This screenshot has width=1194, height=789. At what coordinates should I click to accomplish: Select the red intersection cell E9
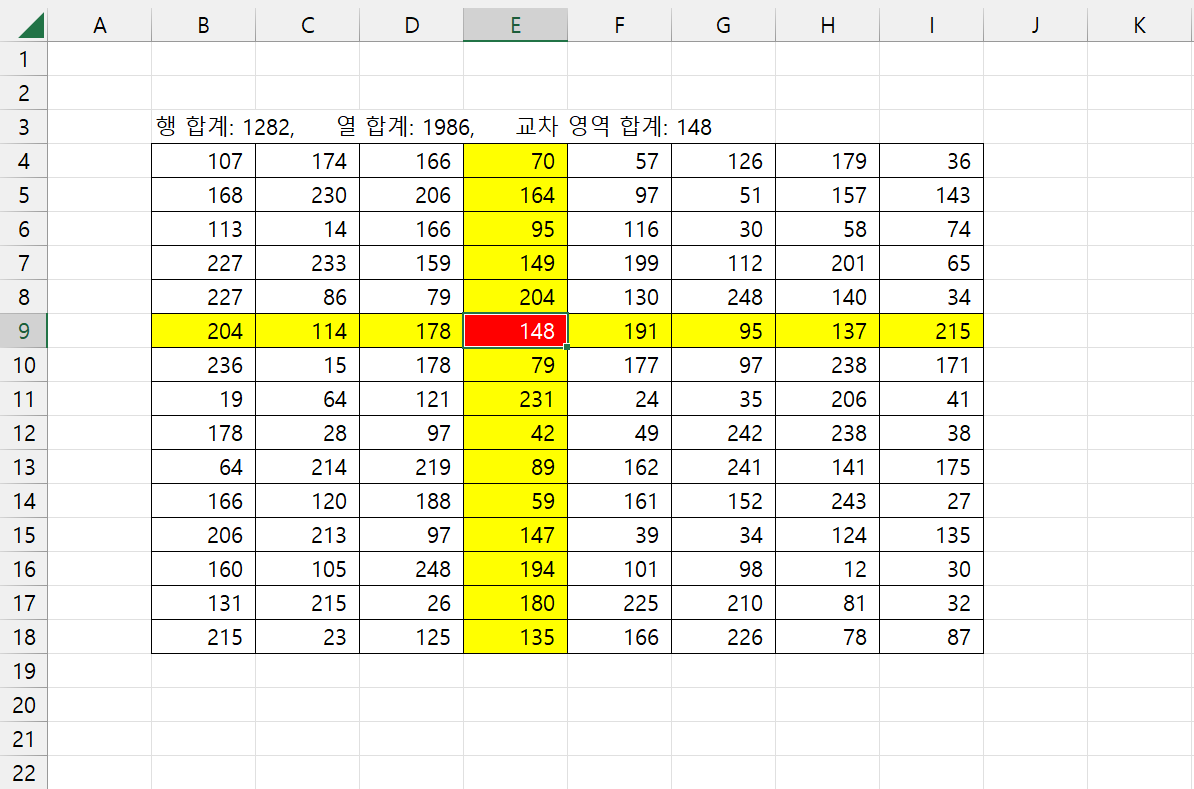515,331
